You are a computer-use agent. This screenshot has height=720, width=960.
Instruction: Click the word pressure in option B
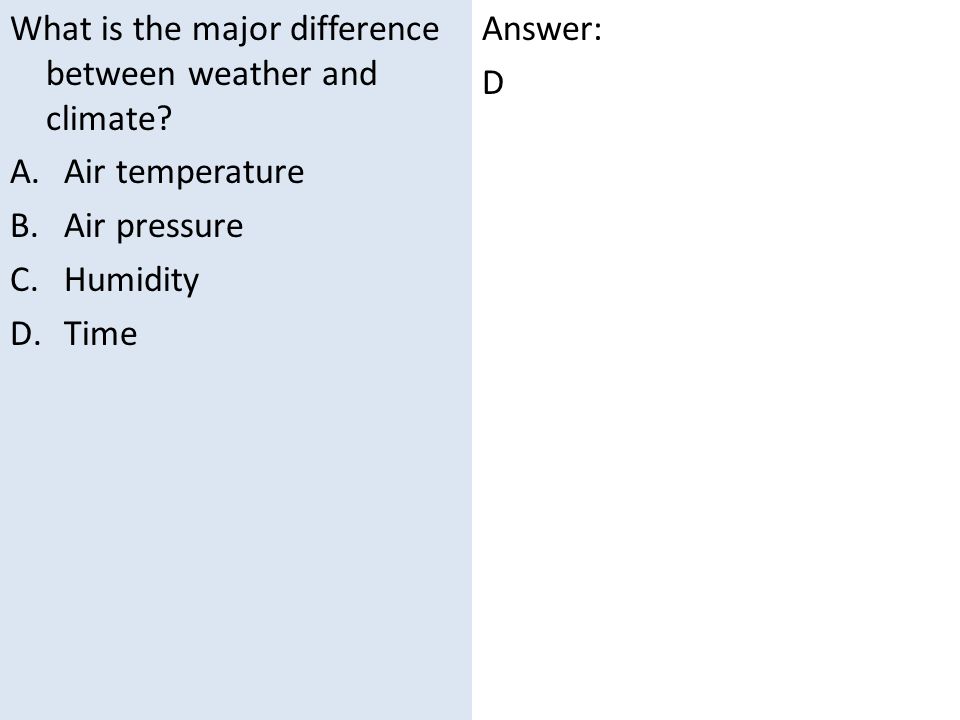tap(179, 227)
